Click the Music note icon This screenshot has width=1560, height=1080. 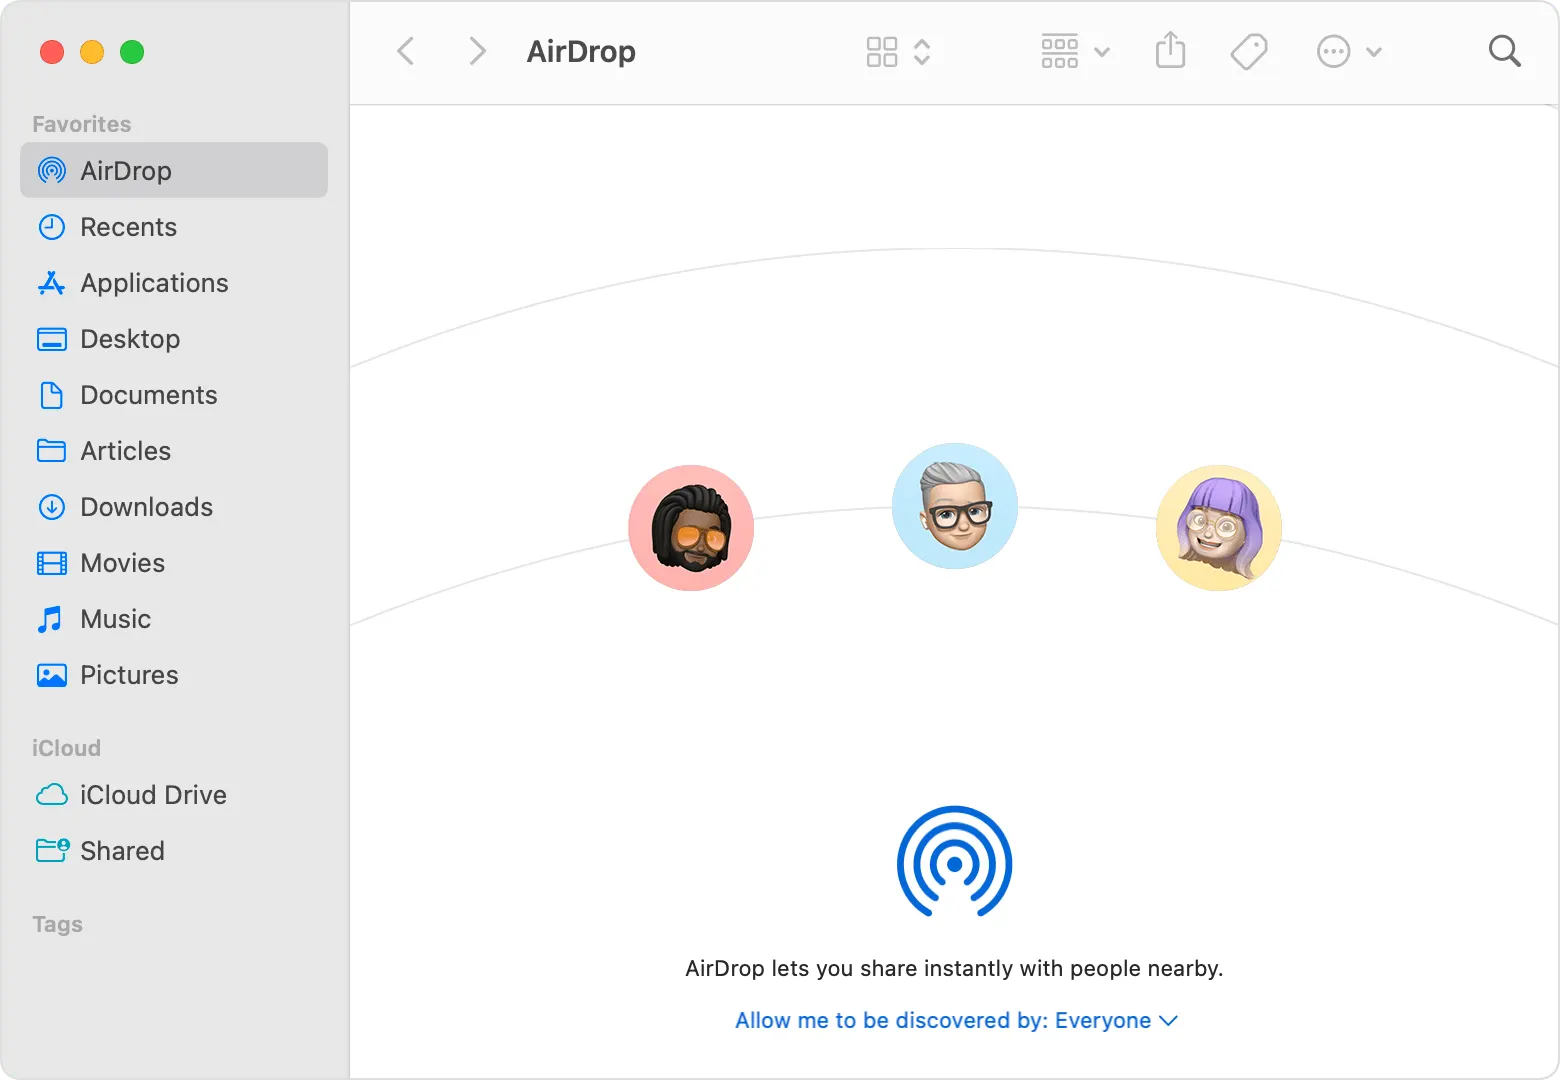point(50,619)
